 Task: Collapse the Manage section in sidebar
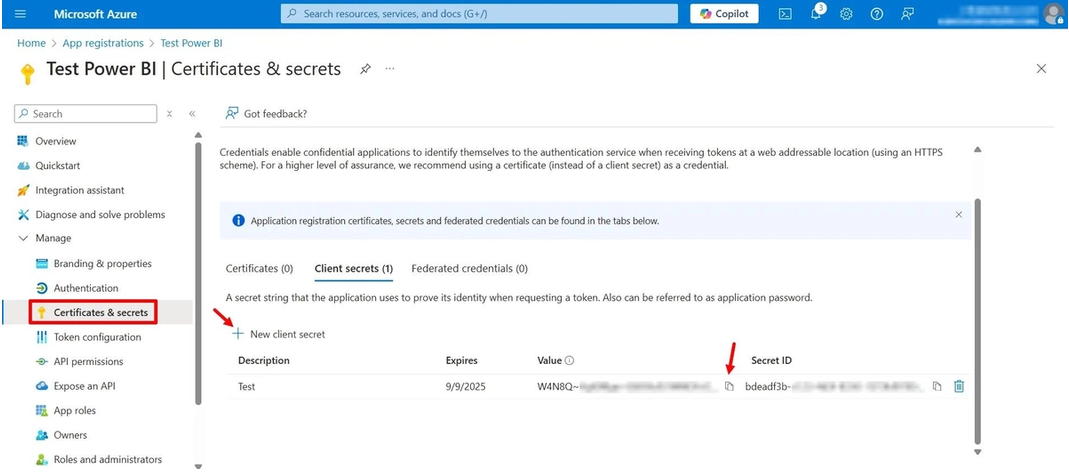click(x=23, y=239)
